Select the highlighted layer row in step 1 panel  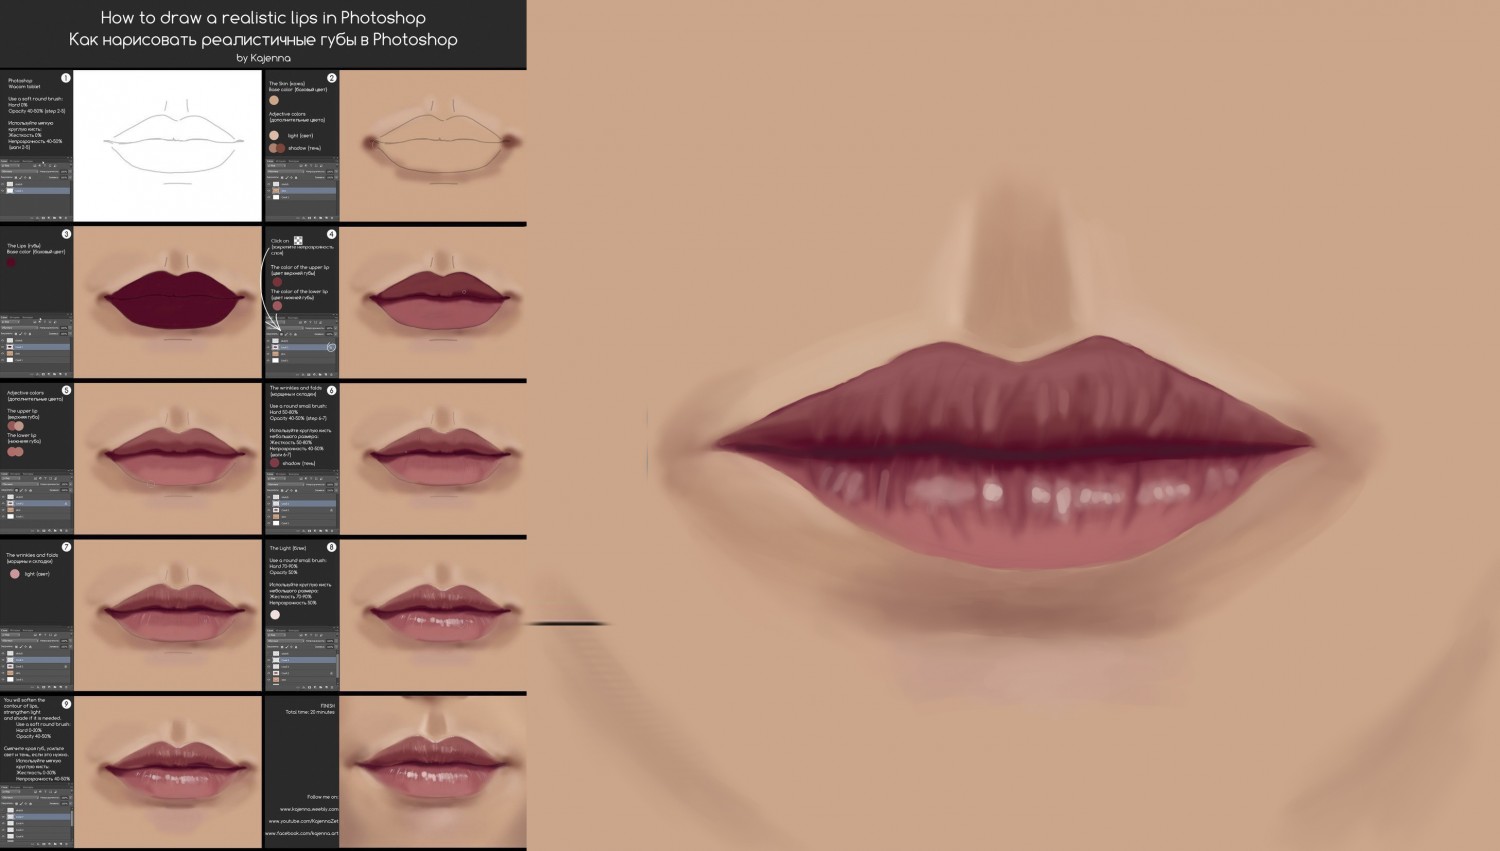point(36,190)
